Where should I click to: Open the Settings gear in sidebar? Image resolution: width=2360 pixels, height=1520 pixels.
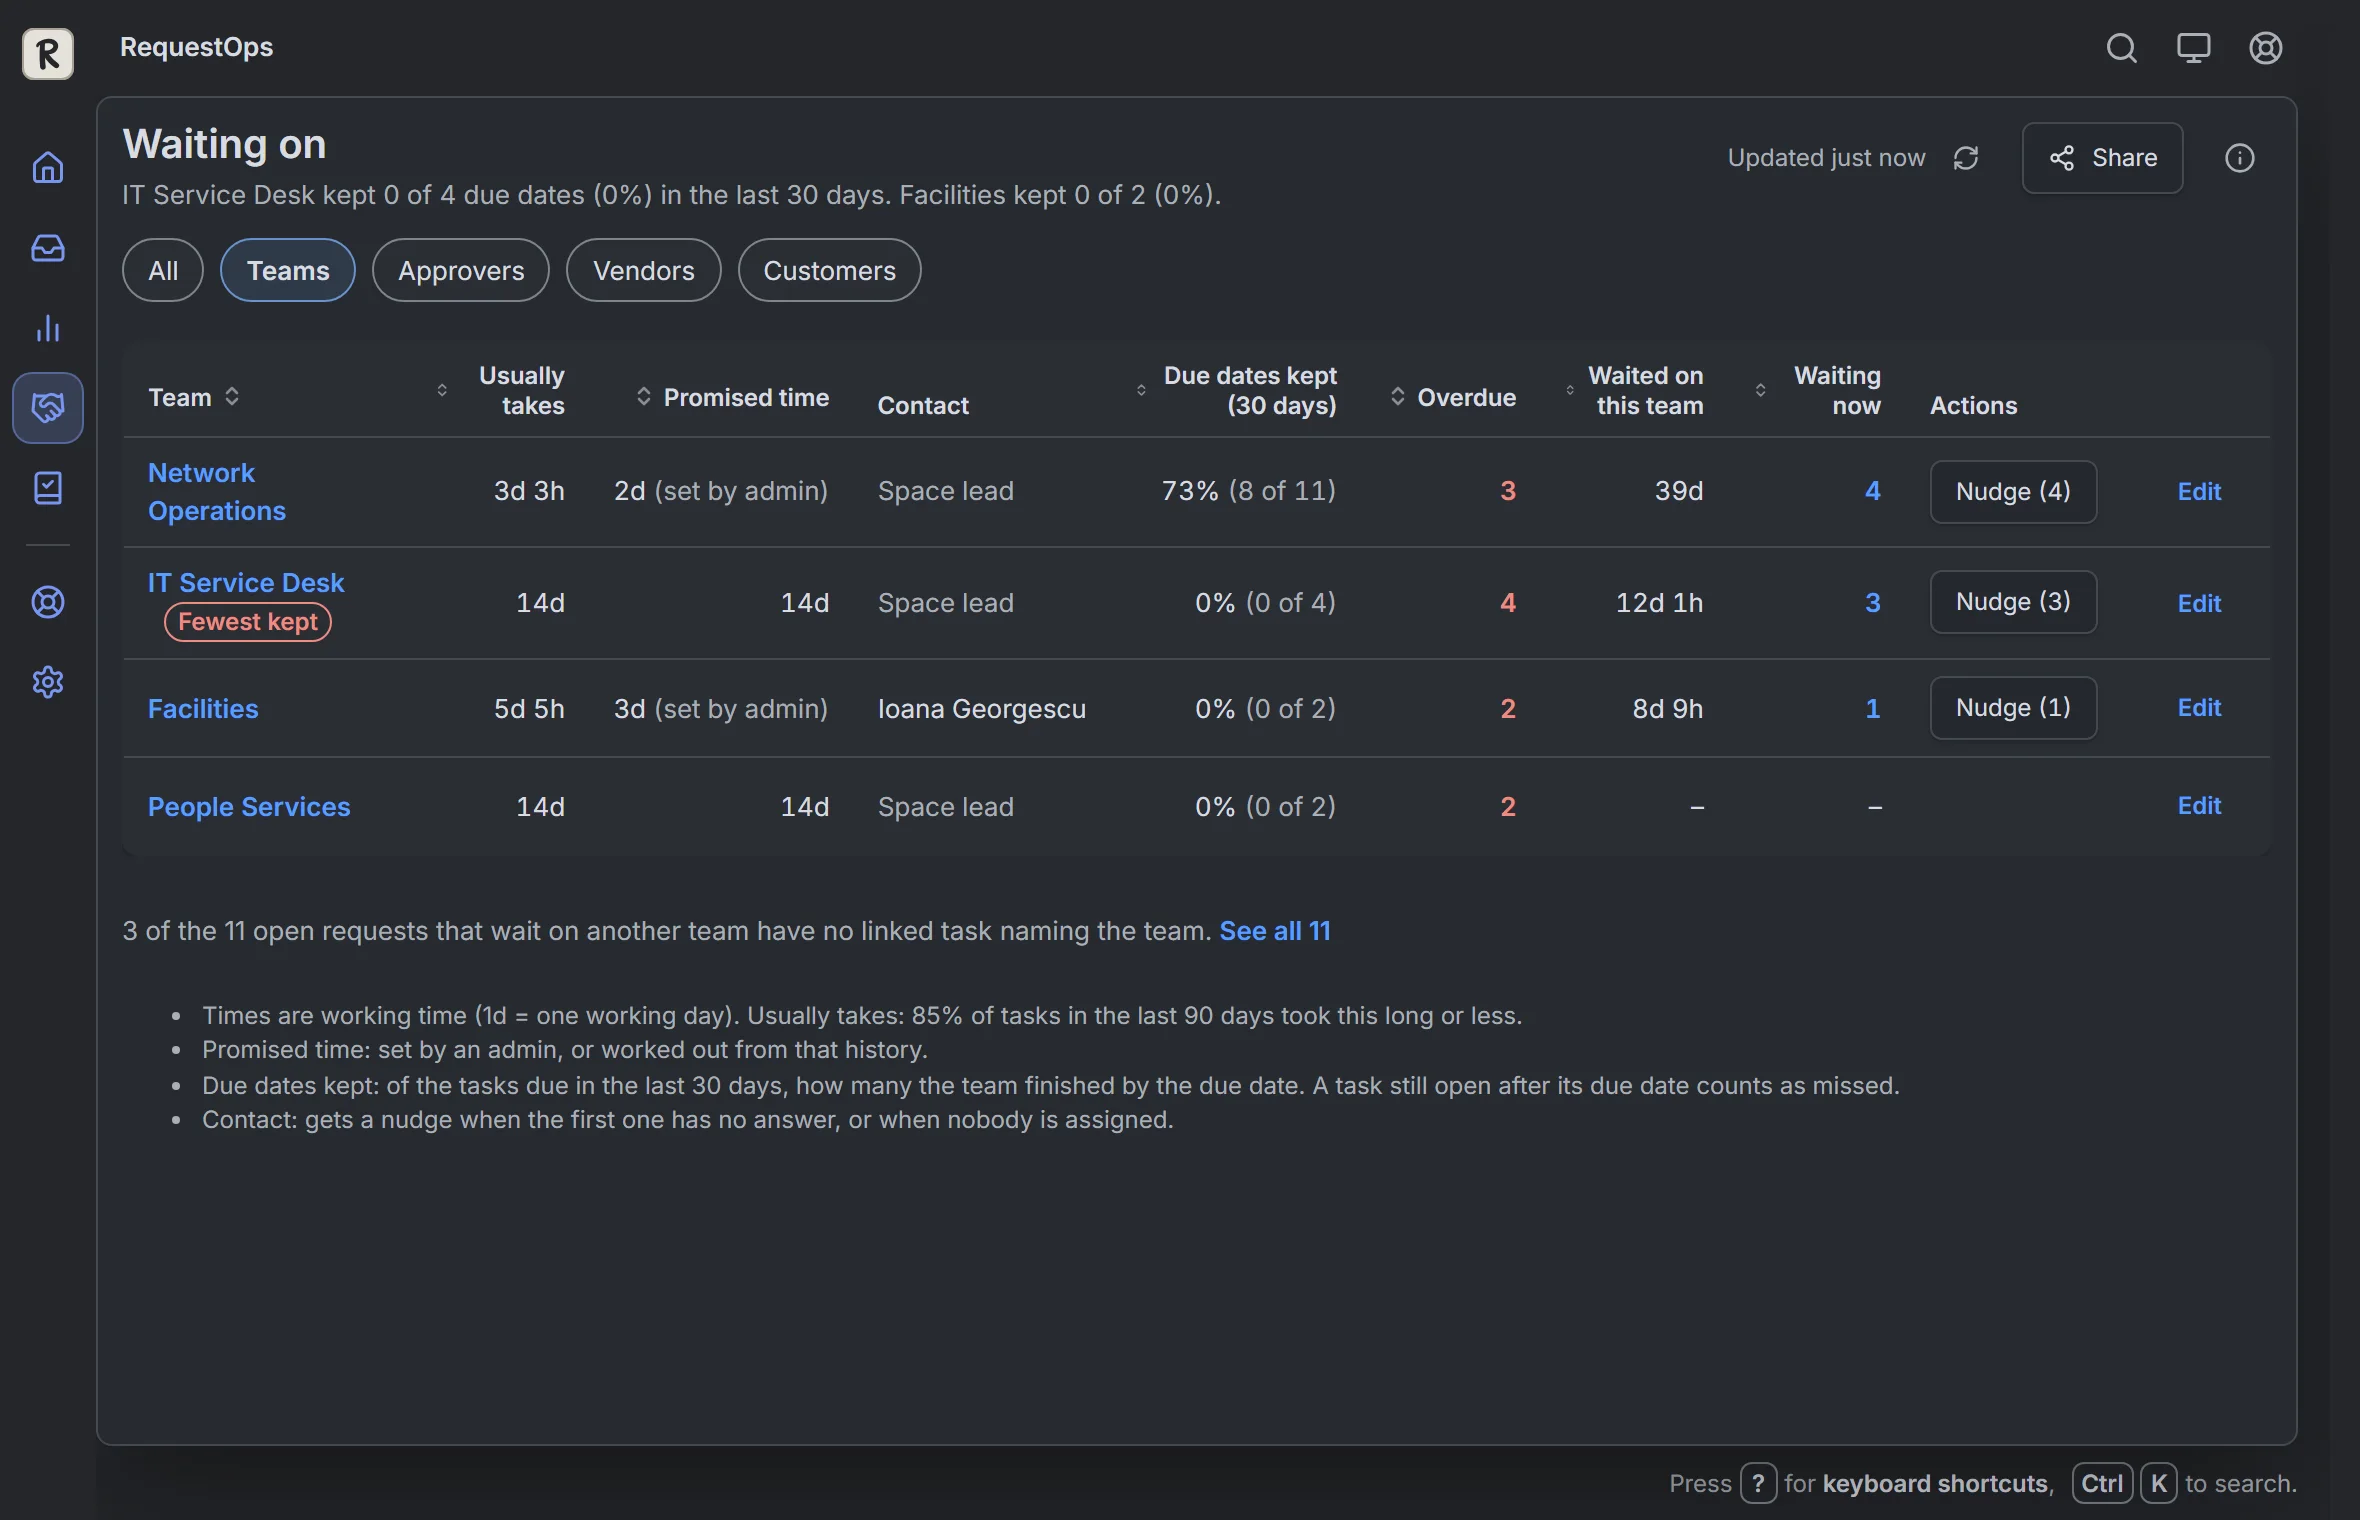coord(48,682)
